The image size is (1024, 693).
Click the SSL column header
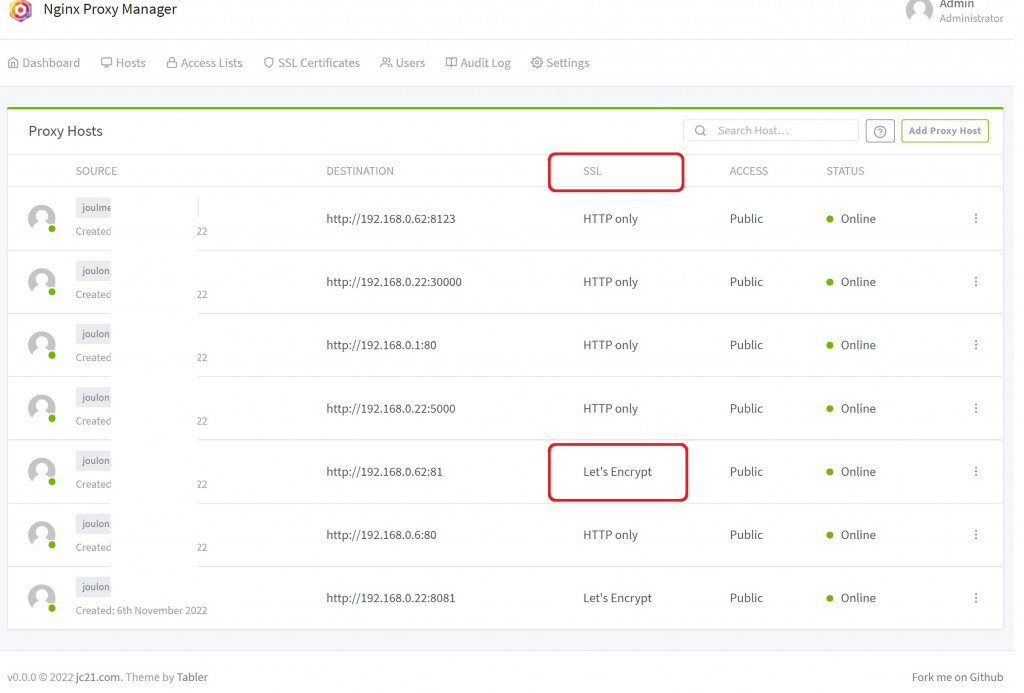(x=592, y=171)
